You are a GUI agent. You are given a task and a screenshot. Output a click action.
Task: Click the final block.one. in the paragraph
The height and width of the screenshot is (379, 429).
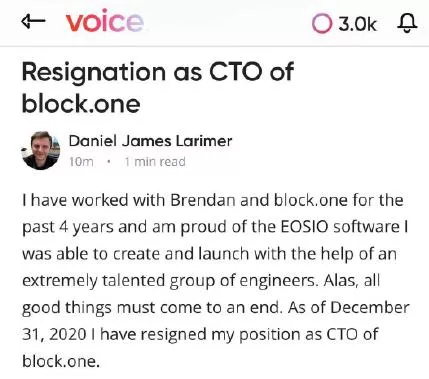click(61, 361)
